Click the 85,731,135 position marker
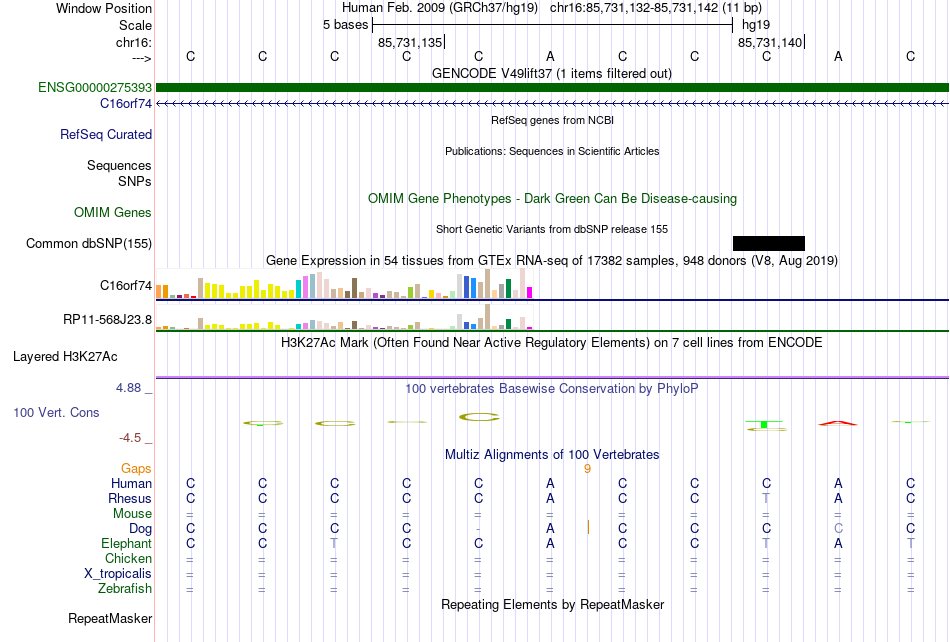 point(411,42)
